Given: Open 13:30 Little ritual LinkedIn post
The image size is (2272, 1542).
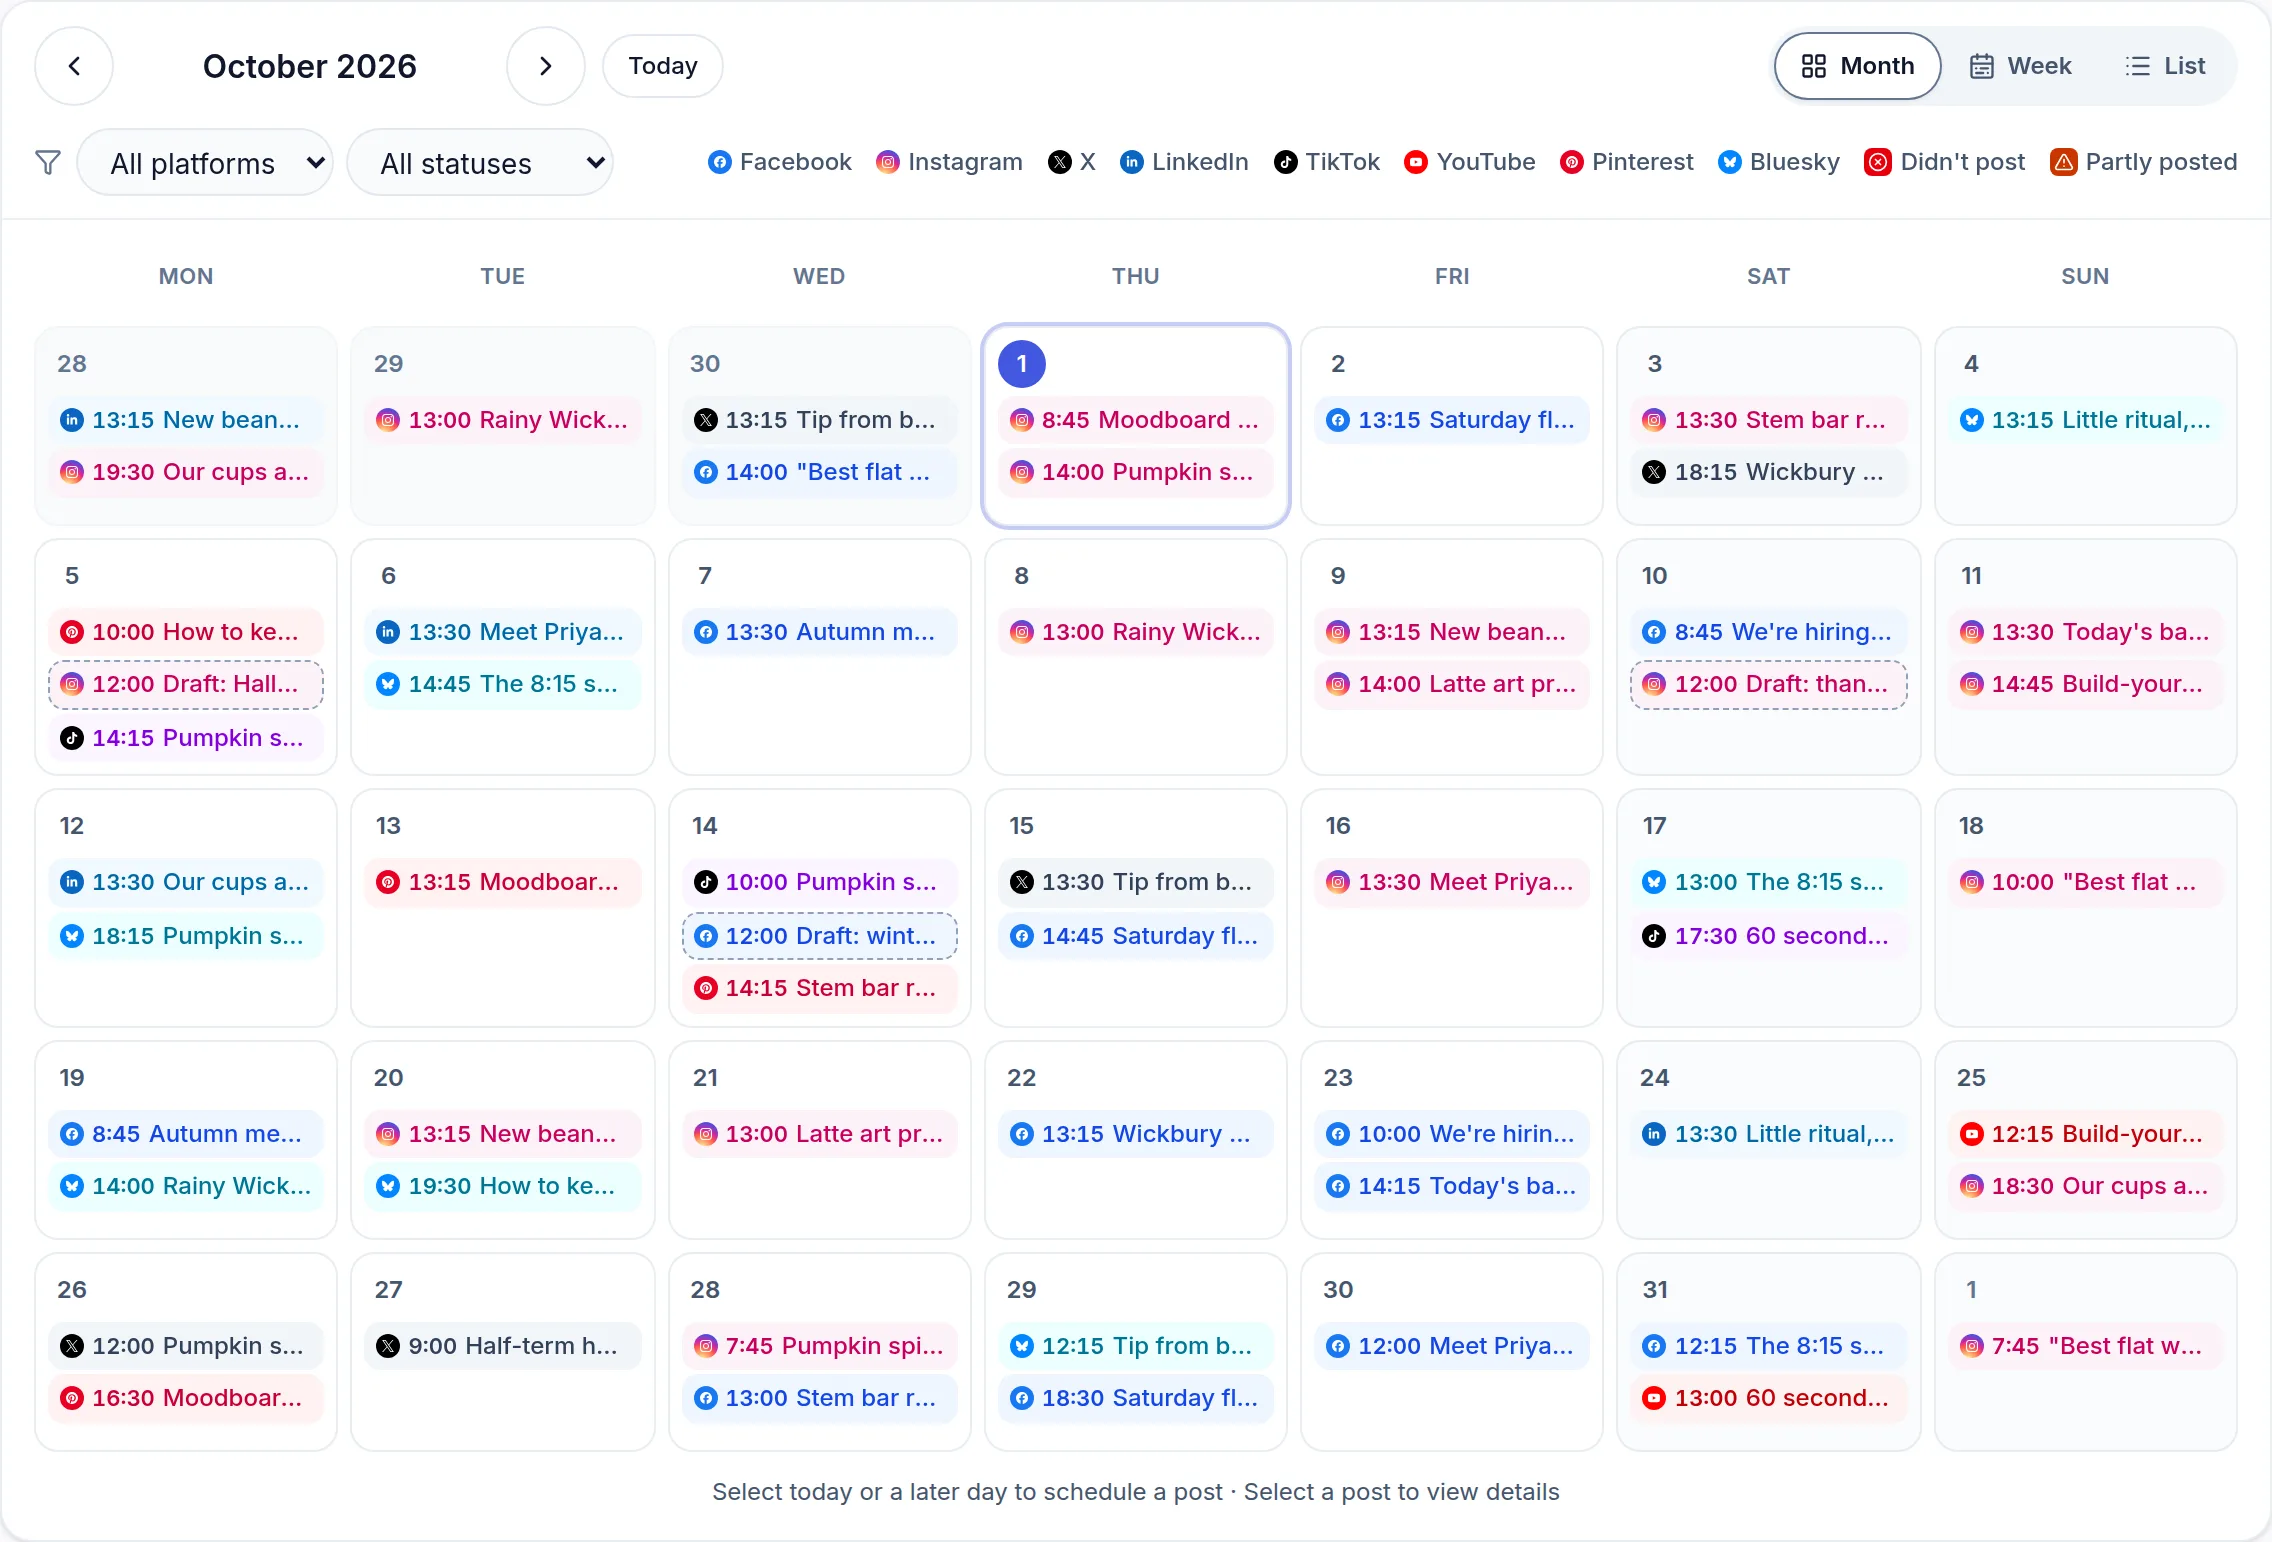Looking at the screenshot, I should pos(1768,1134).
